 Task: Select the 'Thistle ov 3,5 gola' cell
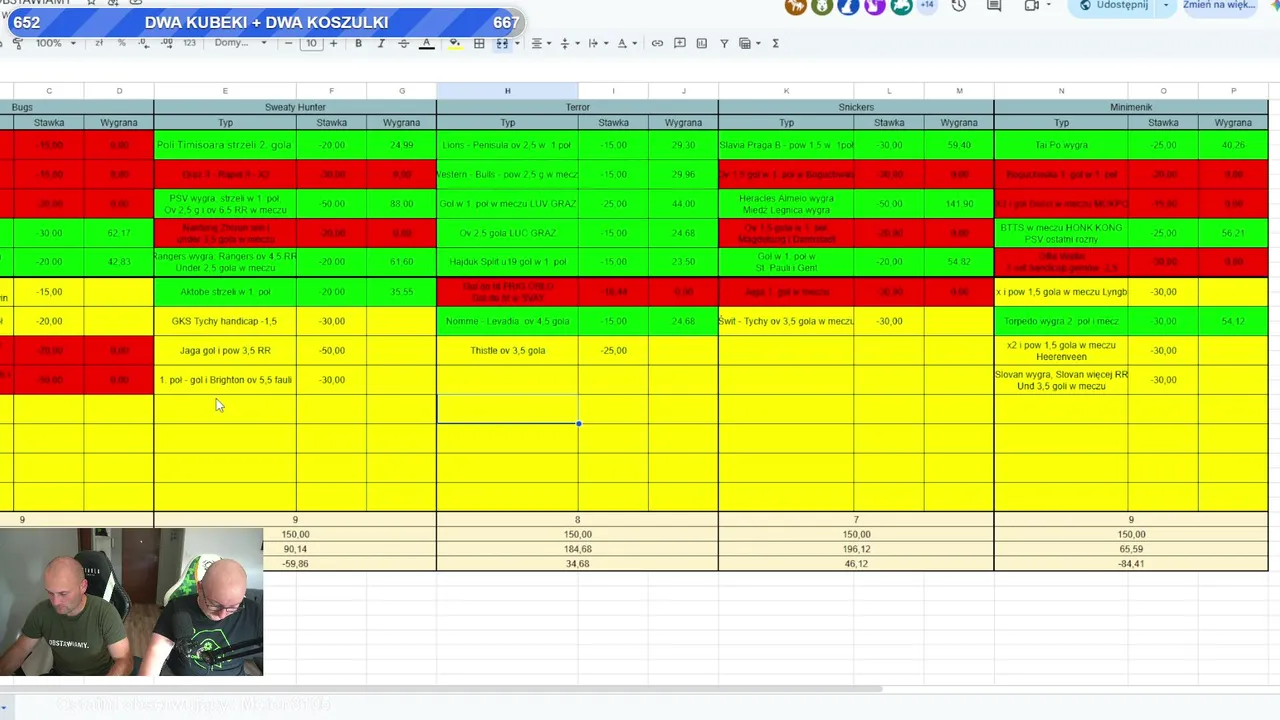tap(507, 350)
